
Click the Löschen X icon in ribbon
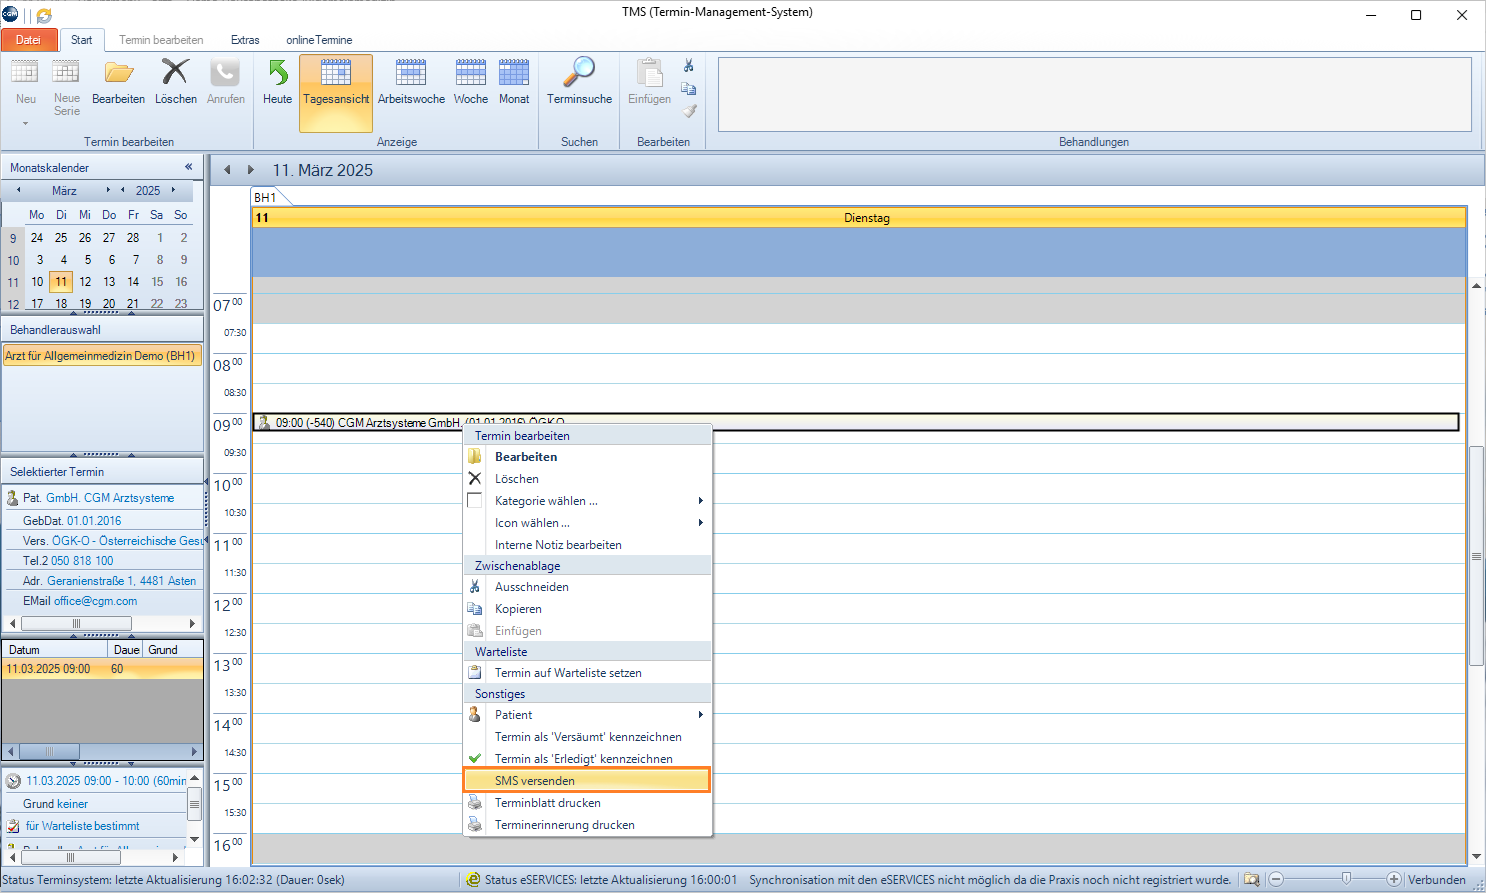pyautogui.click(x=175, y=73)
